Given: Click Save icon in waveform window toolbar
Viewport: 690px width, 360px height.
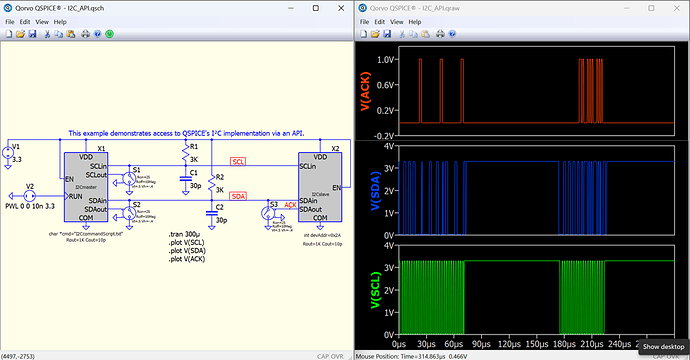Looking at the screenshot, I should [387, 34].
